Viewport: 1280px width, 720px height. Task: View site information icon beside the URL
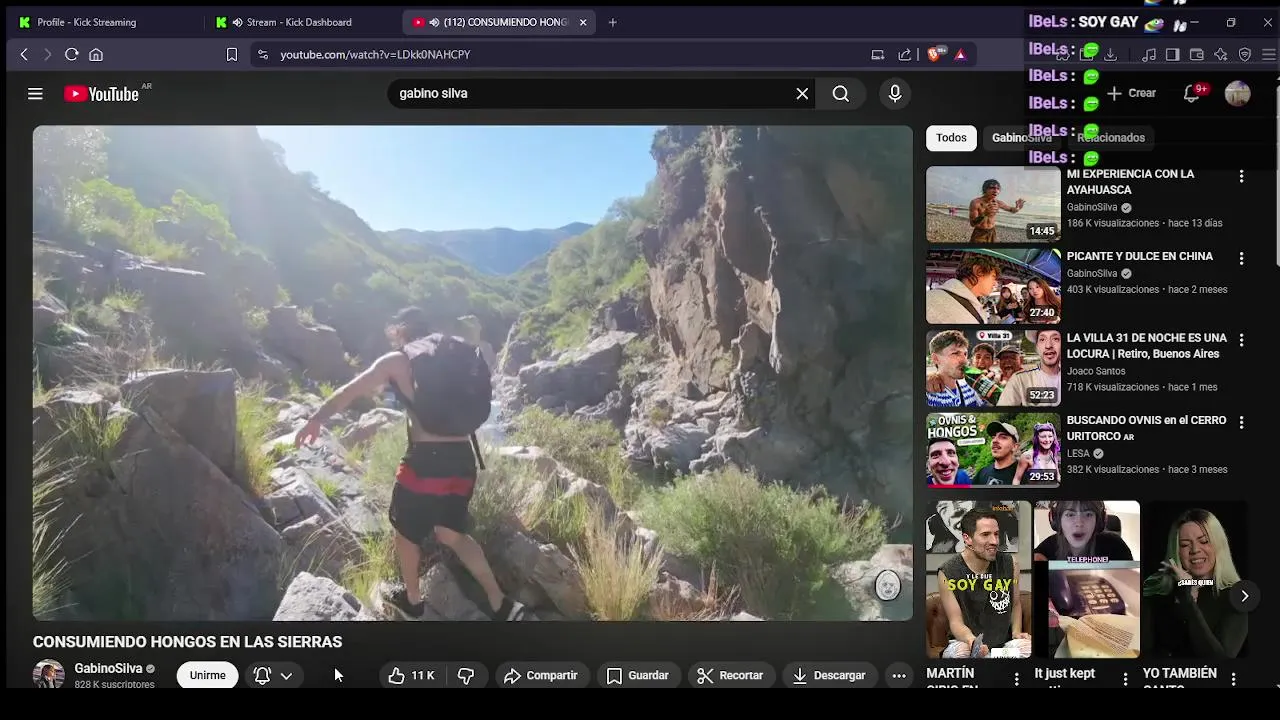pos(263,54)
